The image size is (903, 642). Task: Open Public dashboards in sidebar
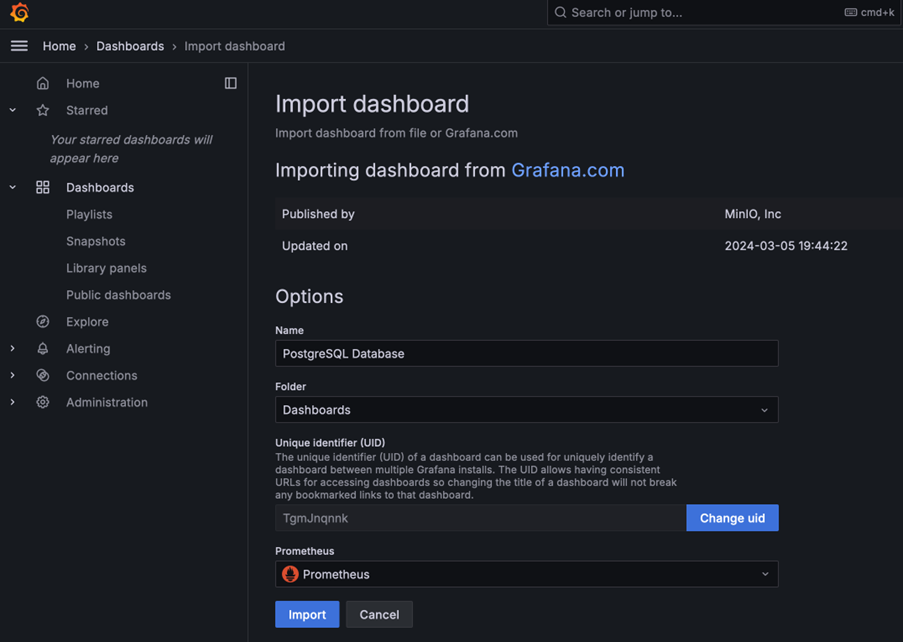118,295
